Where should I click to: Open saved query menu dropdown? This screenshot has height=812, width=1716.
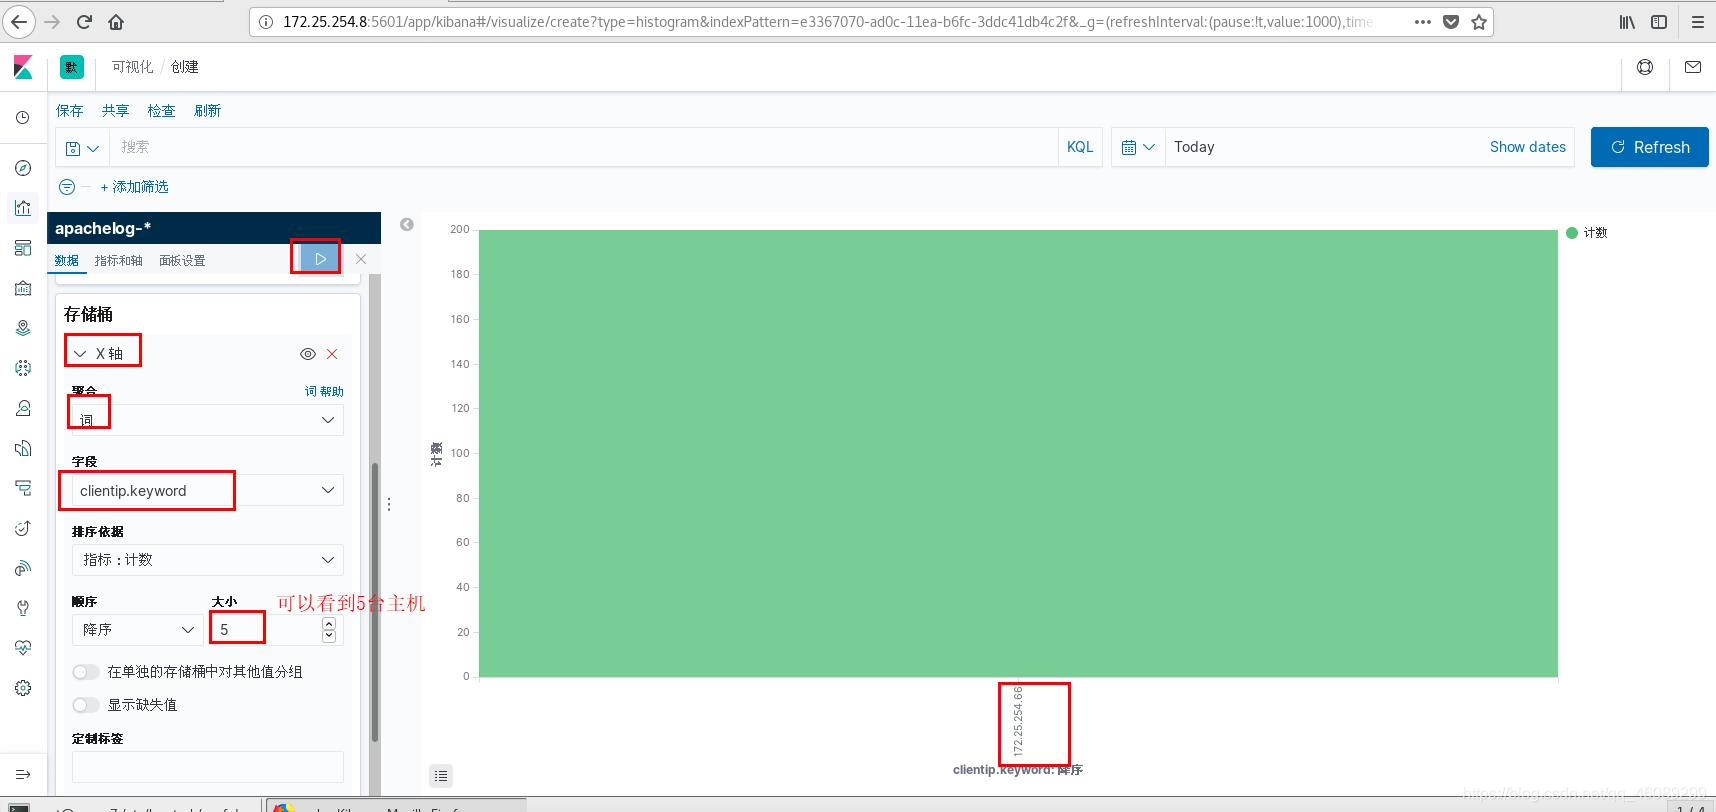[82, 147]
